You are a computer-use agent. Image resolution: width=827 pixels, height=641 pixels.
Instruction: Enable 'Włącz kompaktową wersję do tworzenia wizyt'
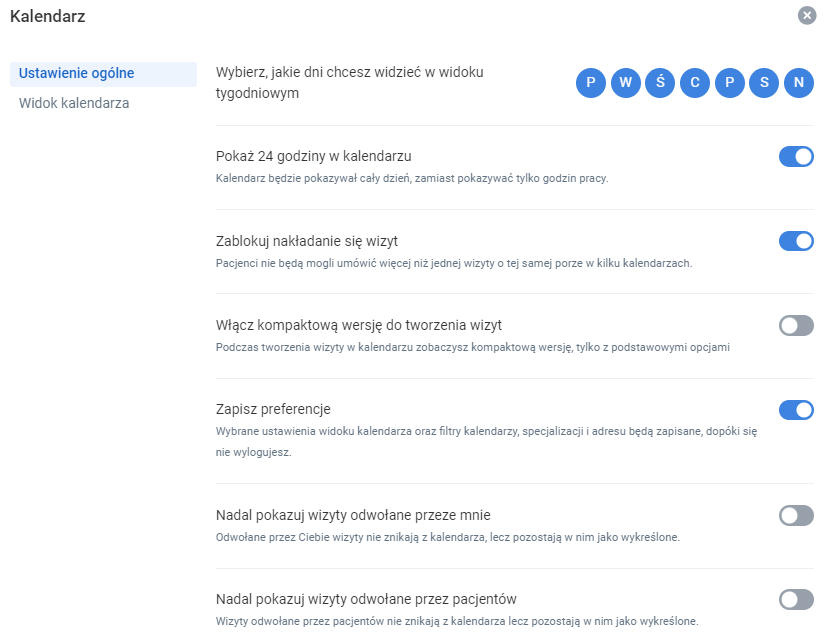point(796,325)
